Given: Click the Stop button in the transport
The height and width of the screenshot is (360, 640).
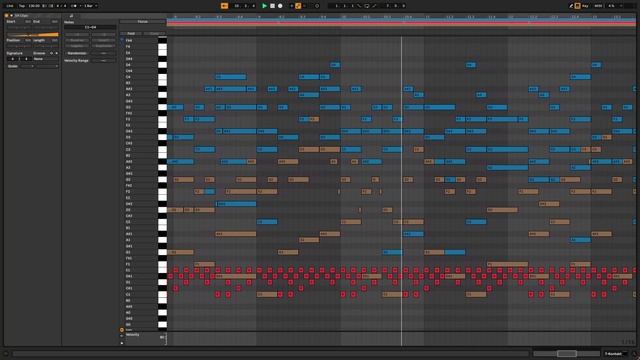Looking at the screenshot, I should (x=272, y=6).
